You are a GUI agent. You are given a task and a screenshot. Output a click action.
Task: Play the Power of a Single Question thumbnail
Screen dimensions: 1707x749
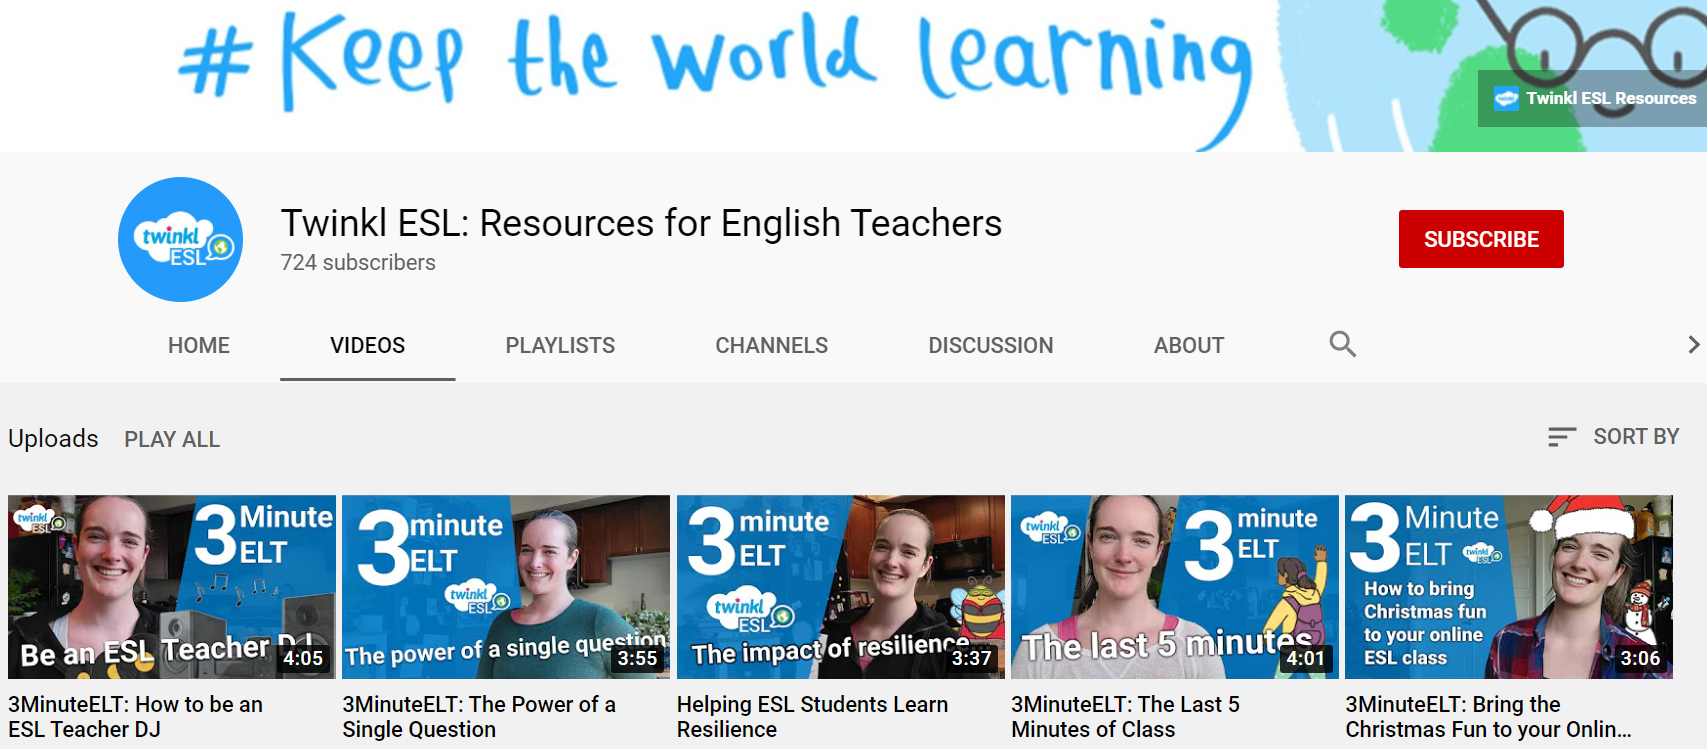coord(506,586)
